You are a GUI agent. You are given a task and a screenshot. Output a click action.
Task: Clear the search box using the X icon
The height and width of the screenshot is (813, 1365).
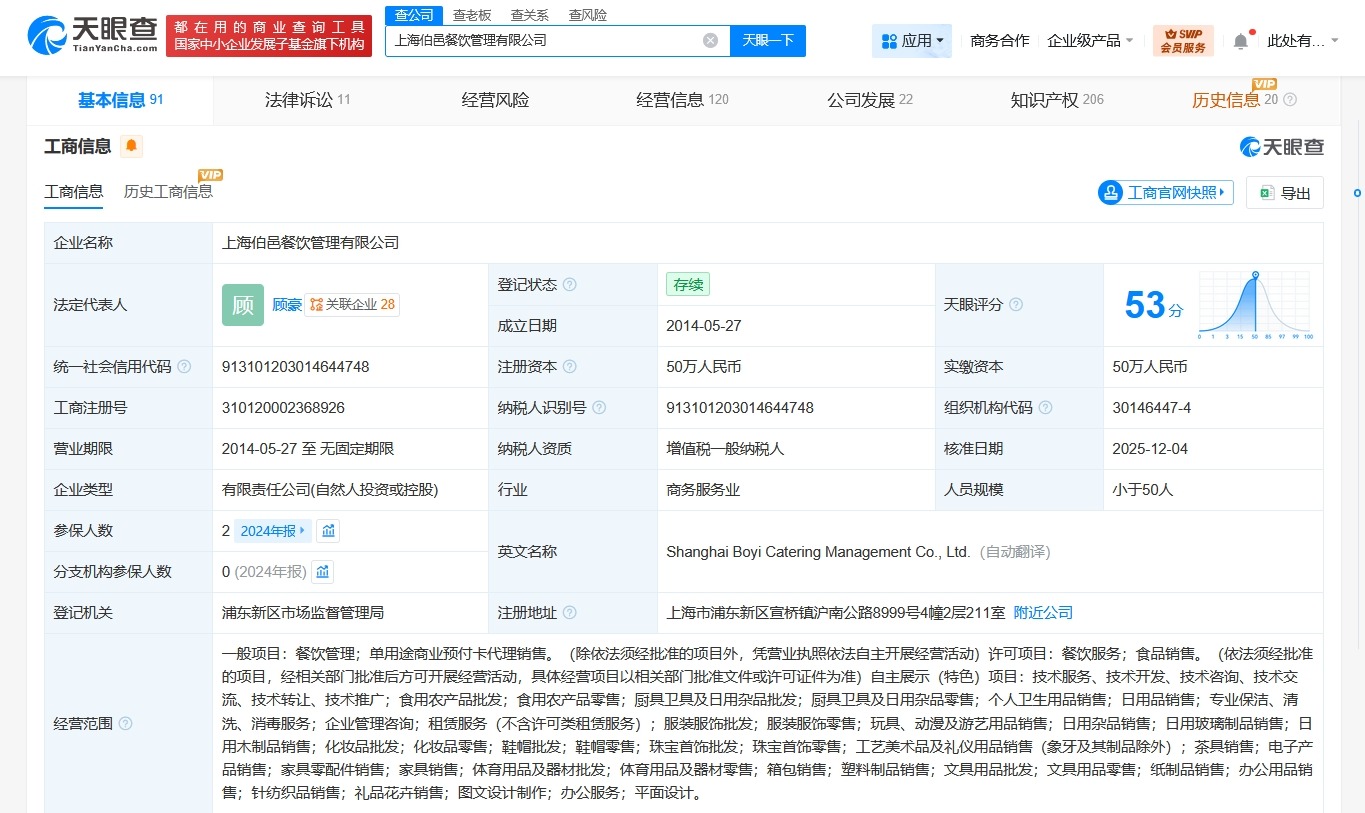pos(710,40)
